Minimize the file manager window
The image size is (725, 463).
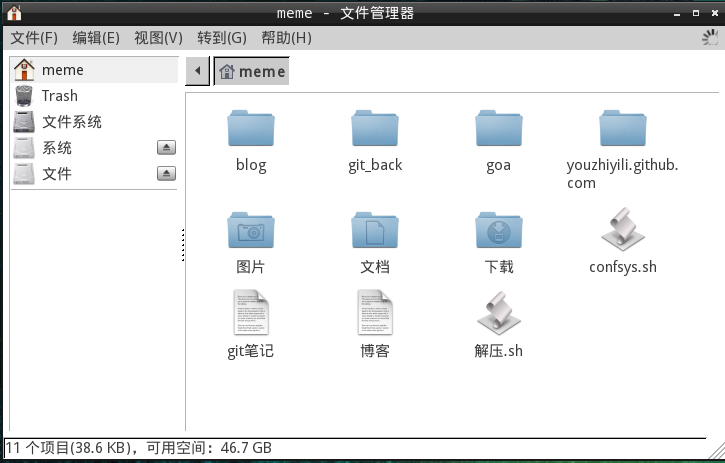point(677,13)
